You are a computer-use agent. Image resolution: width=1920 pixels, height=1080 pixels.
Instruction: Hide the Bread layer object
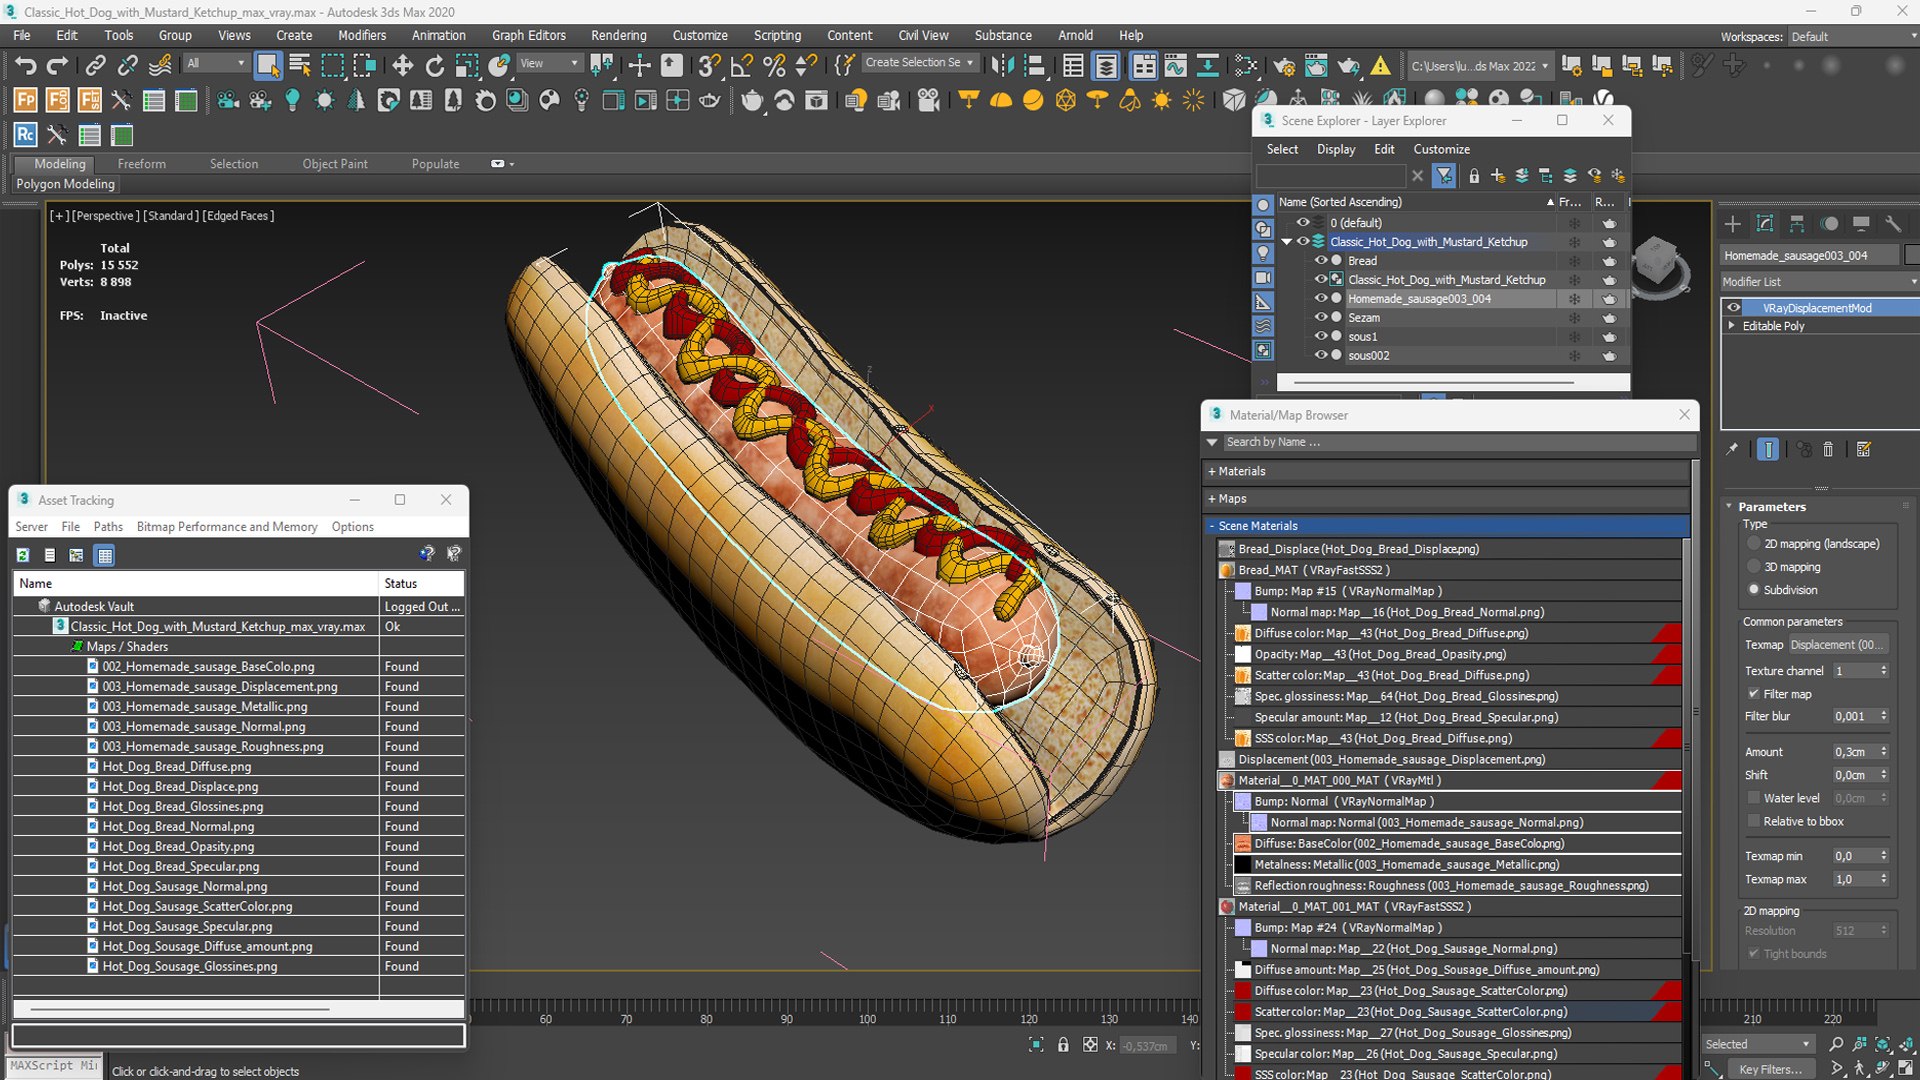tap(1320, 261)
